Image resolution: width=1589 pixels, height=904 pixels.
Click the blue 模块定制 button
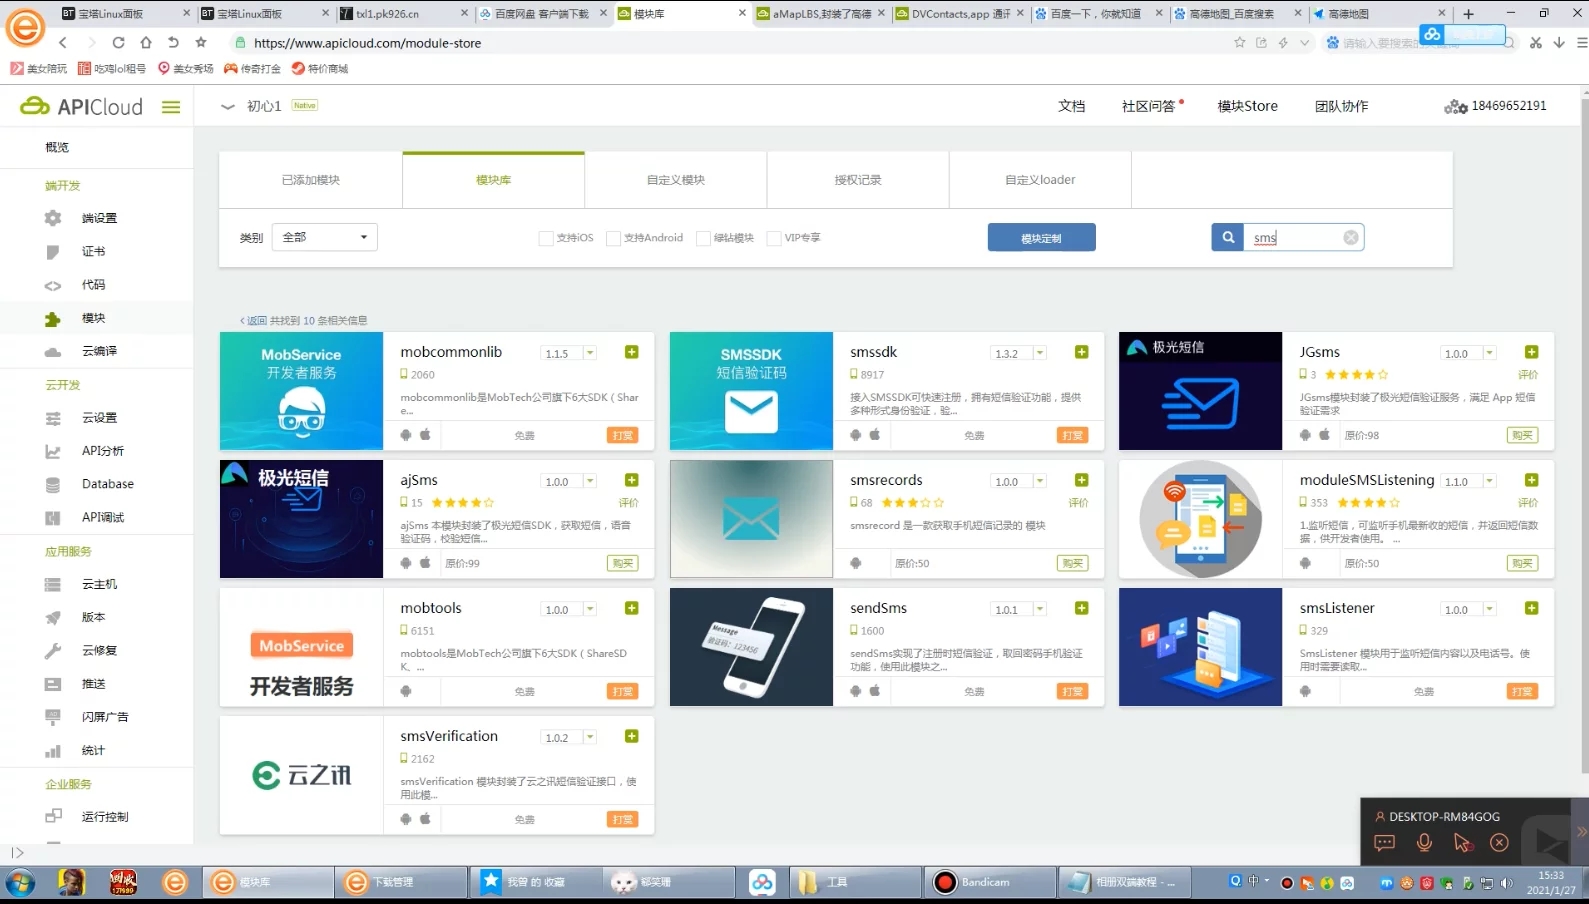[x=1041, y=238]
